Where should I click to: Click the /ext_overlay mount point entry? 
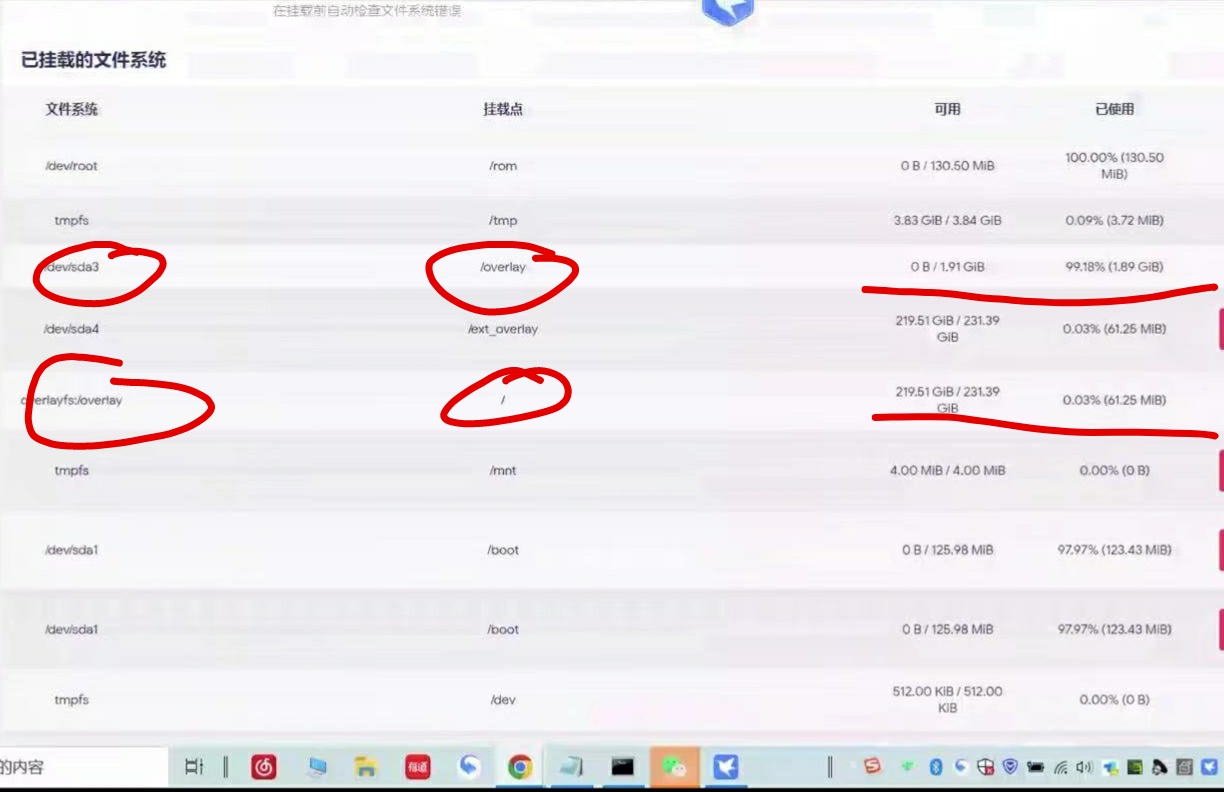503,329
